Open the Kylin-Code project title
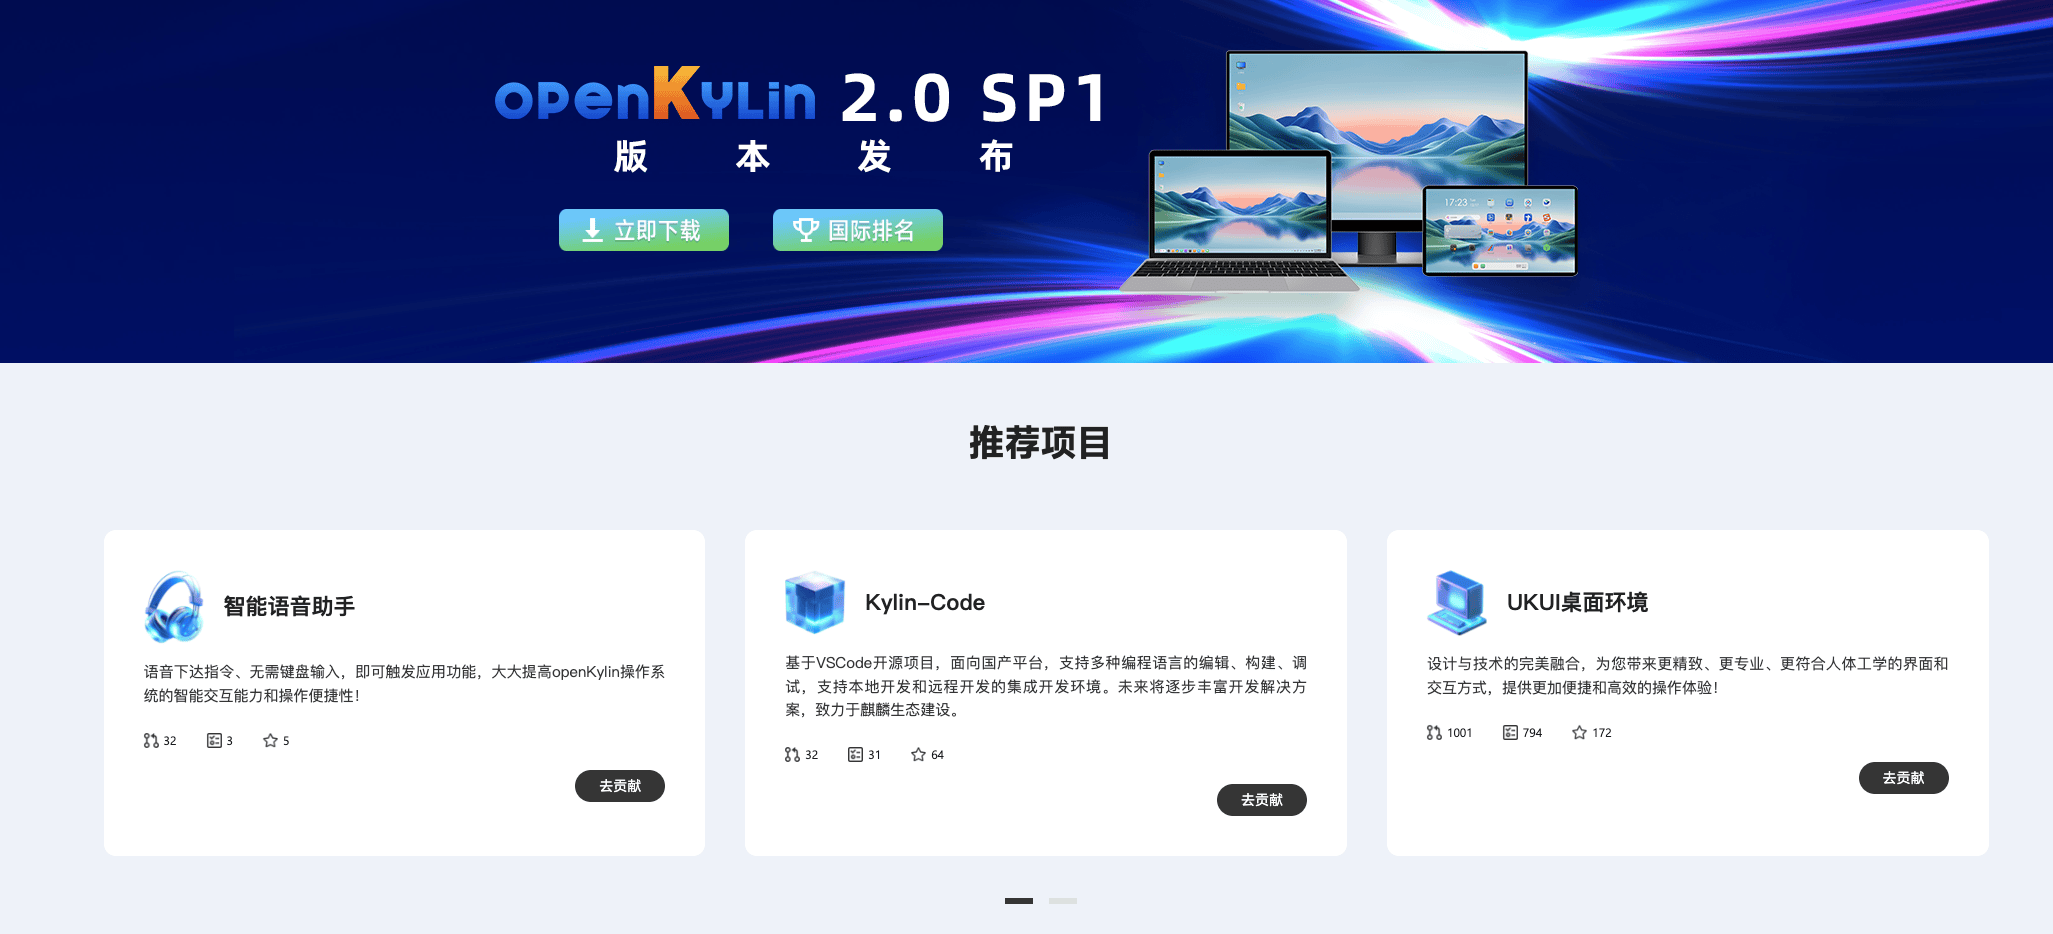Image resolution: width=2053 pixels, height=934 pixels. pyautogui.click(x=925, y=602)
